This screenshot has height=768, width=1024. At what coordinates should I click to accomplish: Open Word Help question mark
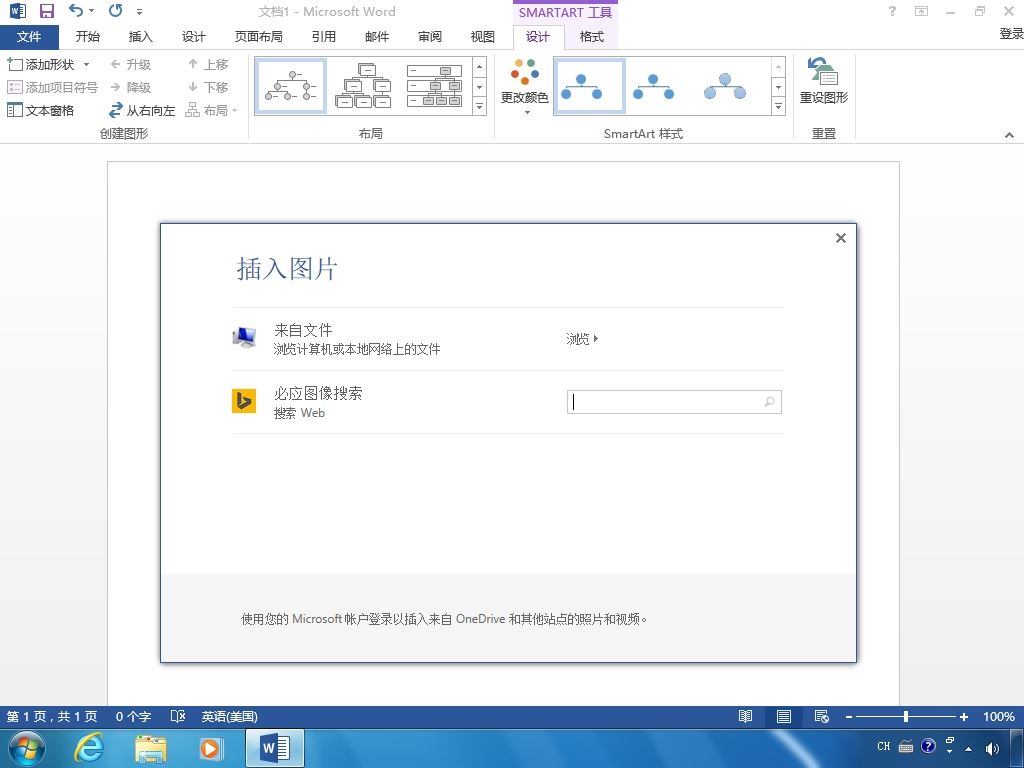coord(892,11)
